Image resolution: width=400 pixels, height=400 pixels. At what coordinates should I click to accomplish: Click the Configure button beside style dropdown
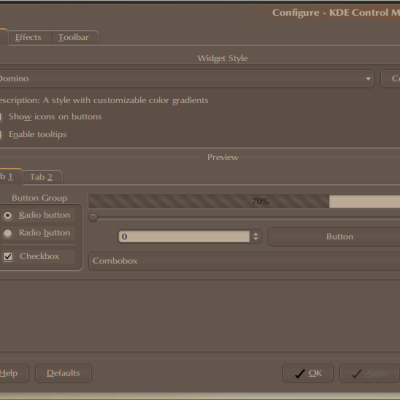point(390,79)
